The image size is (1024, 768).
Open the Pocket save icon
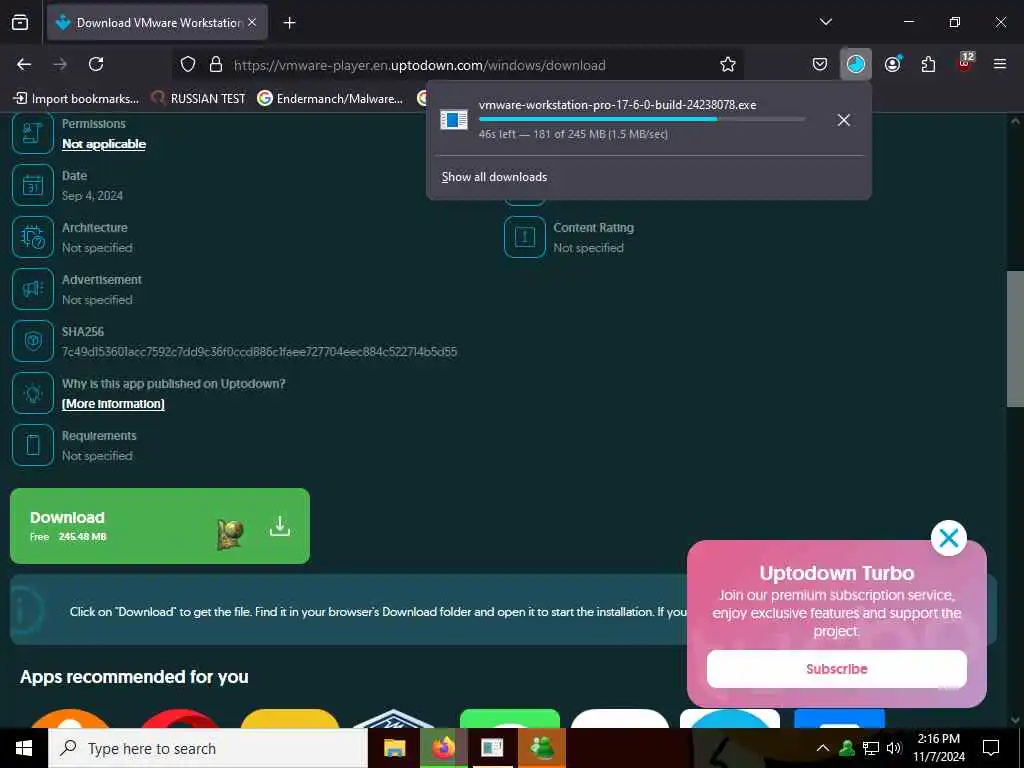click(x=820, y=64)
